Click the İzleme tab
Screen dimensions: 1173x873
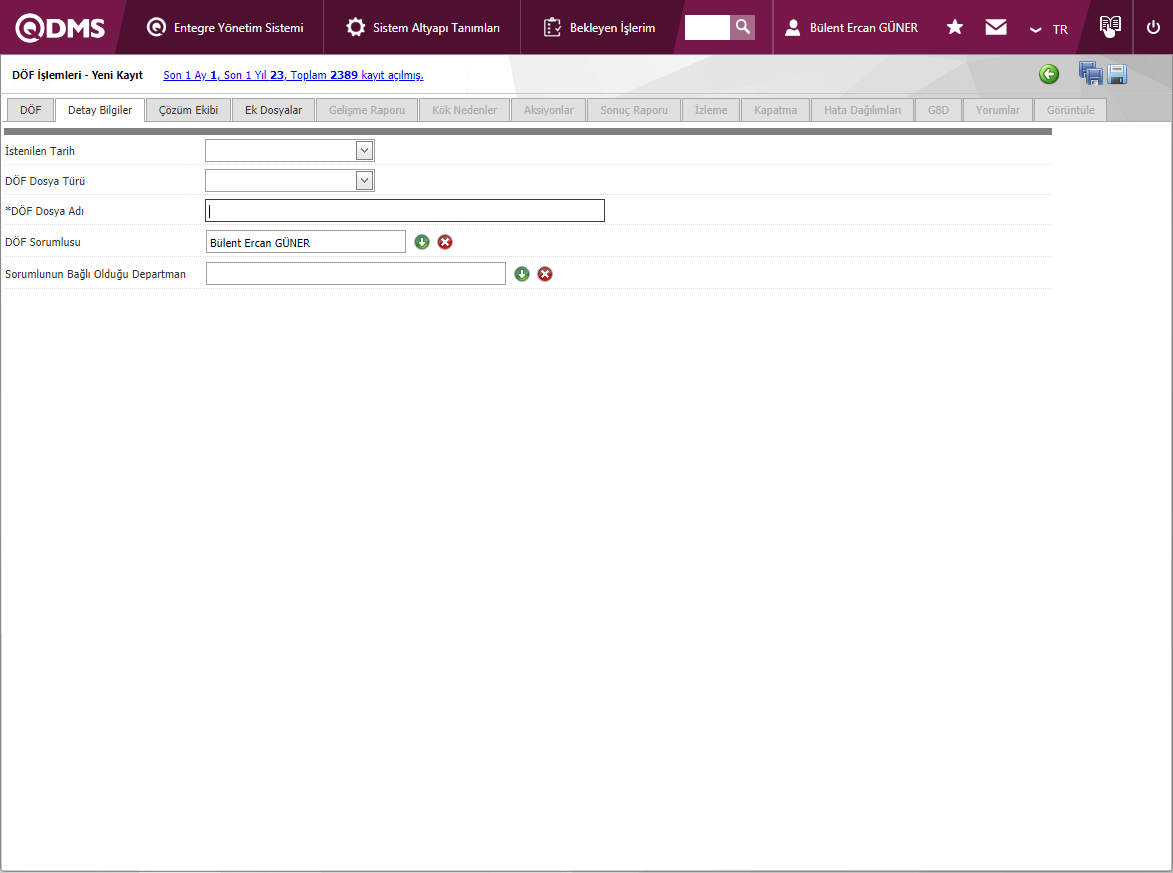(x=711, y=110)
